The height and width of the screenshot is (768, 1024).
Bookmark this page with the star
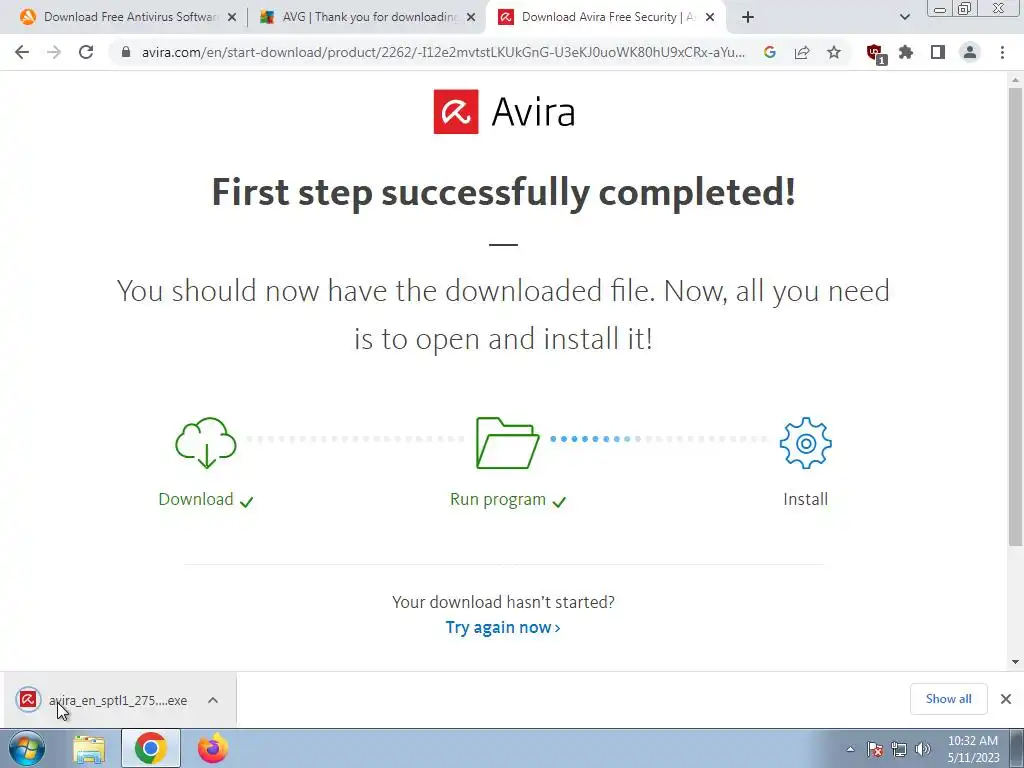(834, 52)
